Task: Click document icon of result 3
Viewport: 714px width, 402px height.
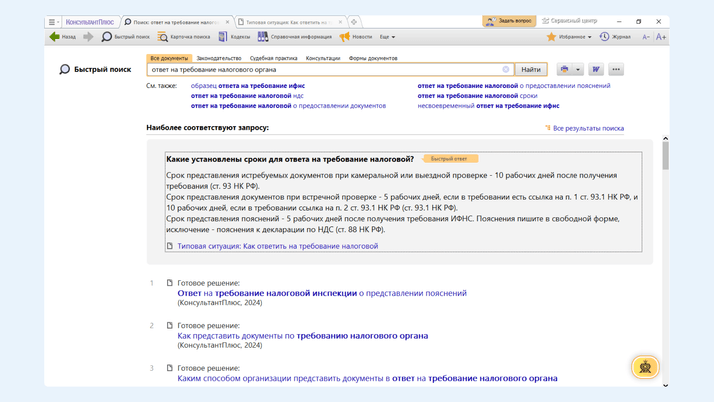Action: (x=169, y=368)
